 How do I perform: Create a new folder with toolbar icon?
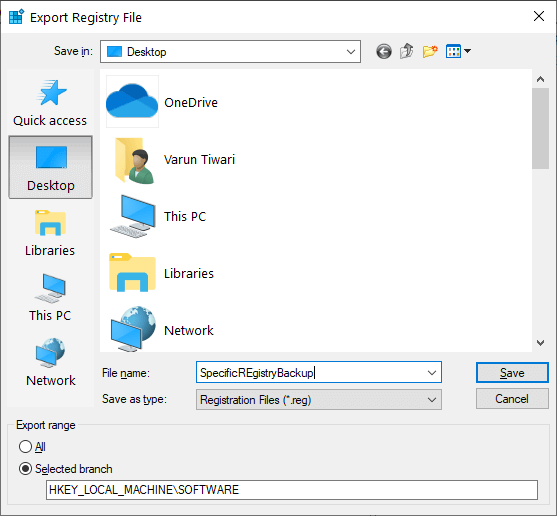[430, 51]
